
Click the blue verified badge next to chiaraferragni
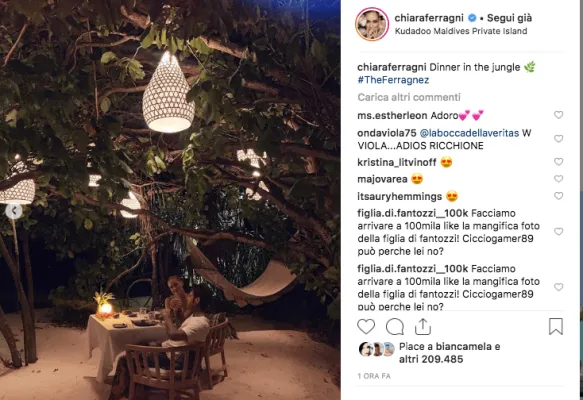tap(472, 17)
